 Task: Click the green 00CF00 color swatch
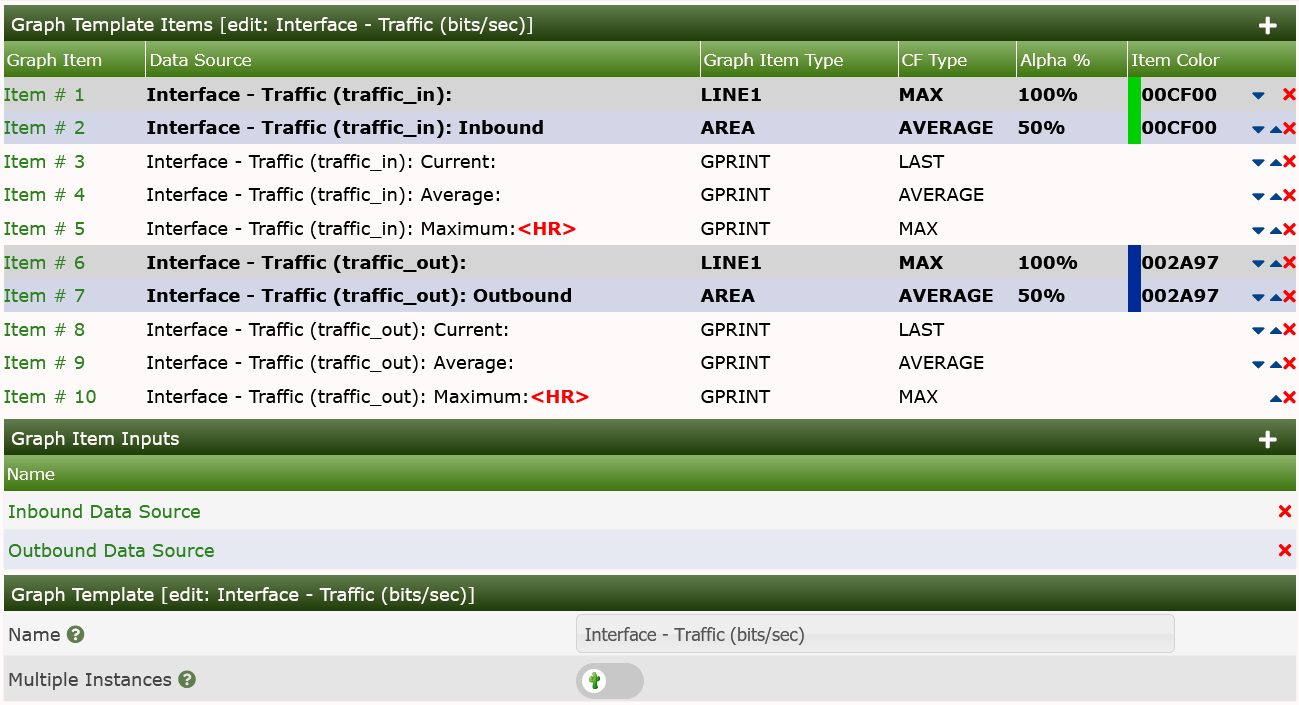[x=1134, y=110]
